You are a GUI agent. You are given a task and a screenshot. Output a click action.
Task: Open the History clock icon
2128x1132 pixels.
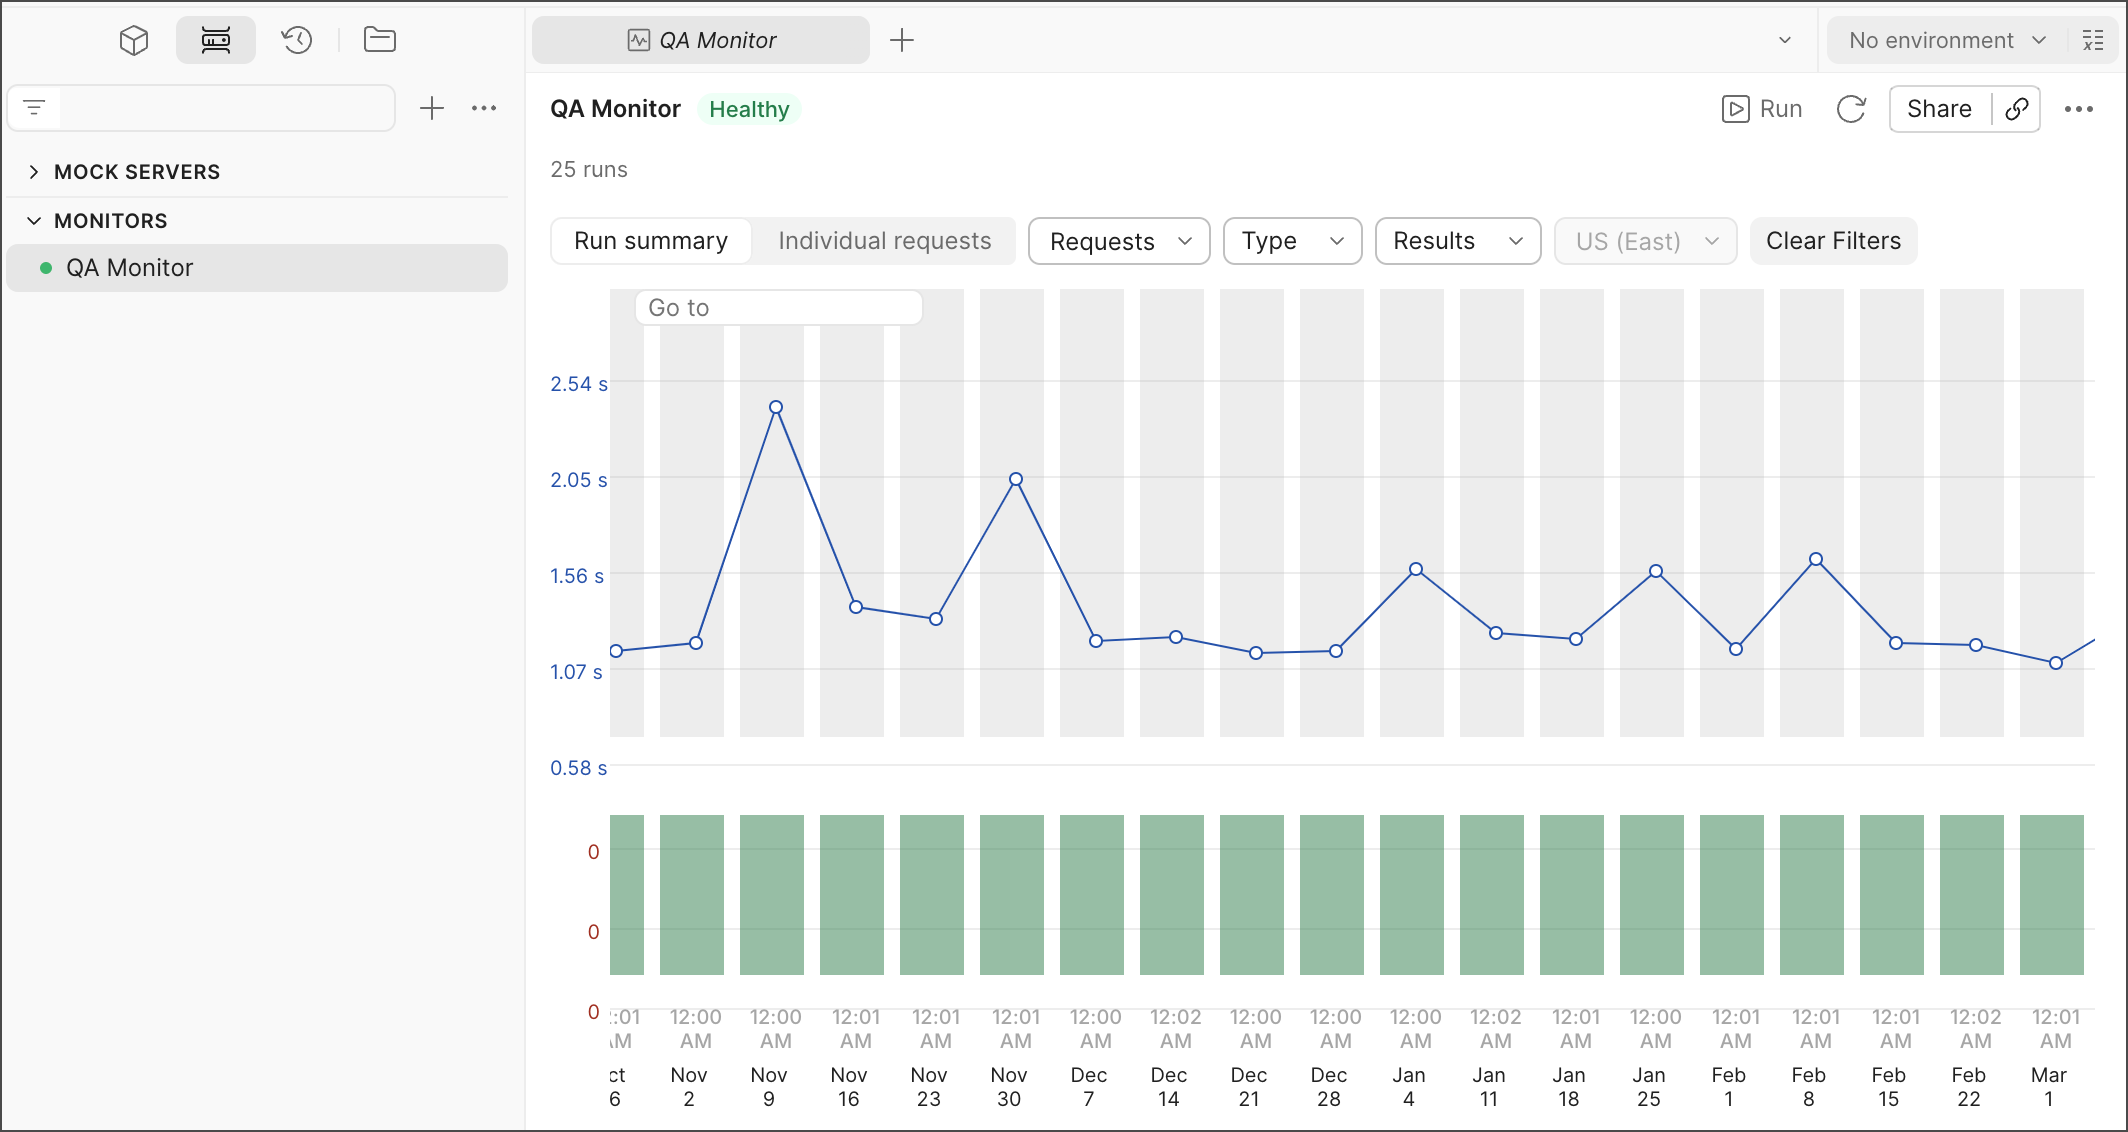pos(297,40)
